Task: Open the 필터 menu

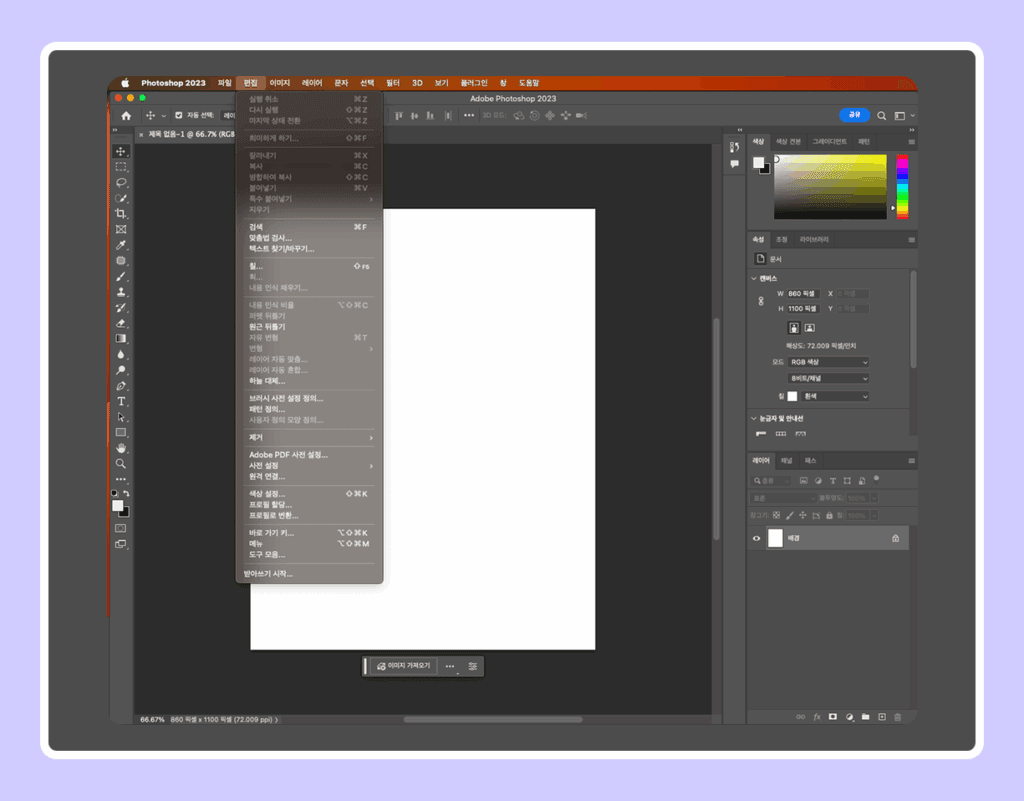Action: (x=392, y=83)
